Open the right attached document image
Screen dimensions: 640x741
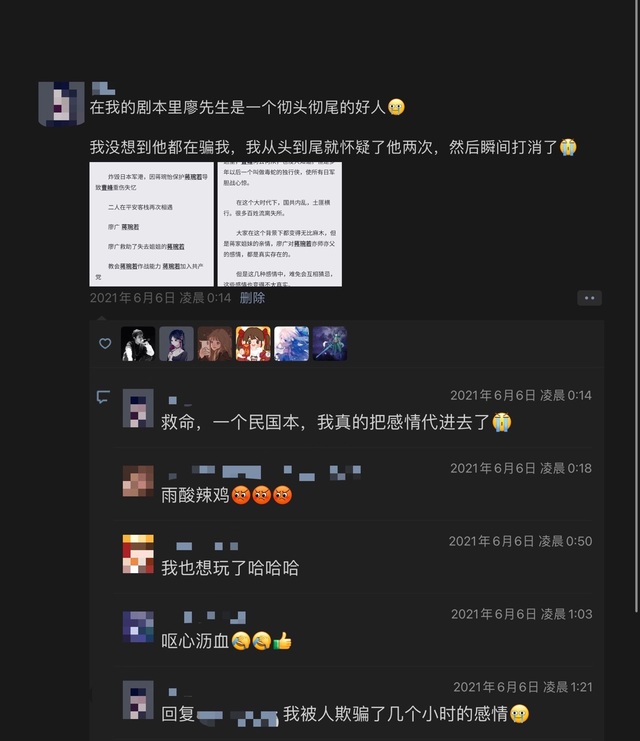(x=280, y=224)
